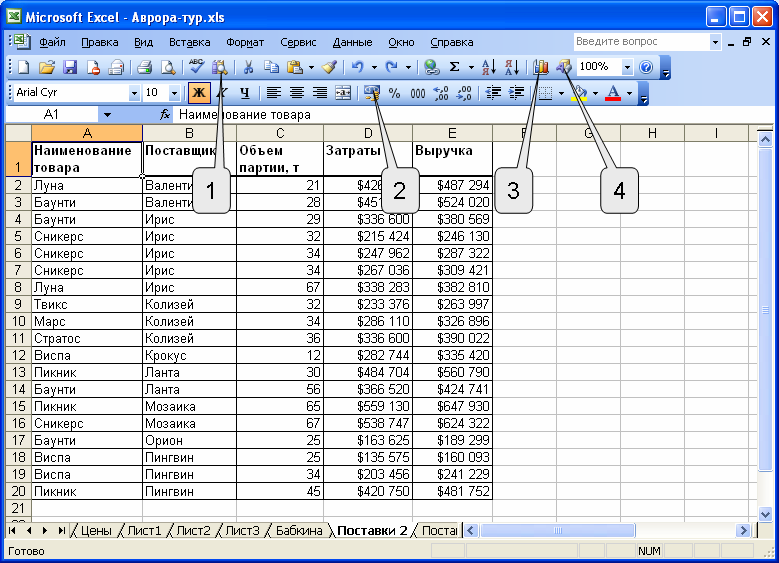This screenshot has width=779, height=563.
Task: Toggle center alignment
Action: [297, 93]
